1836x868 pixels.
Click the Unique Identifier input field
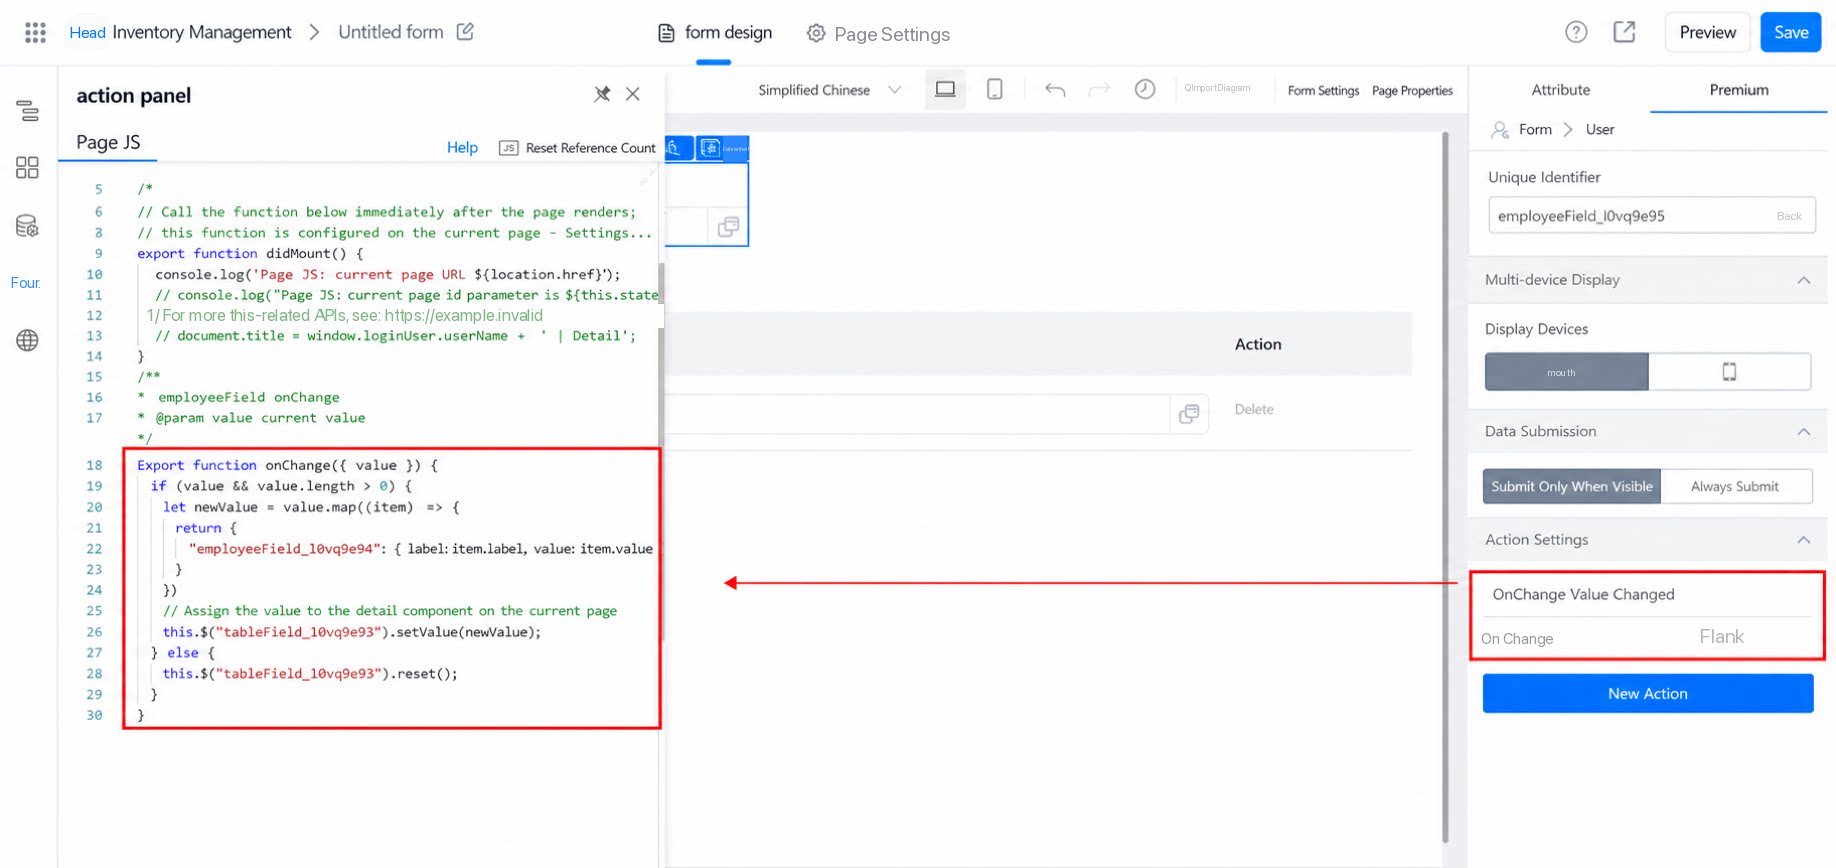pos(1651,216)
